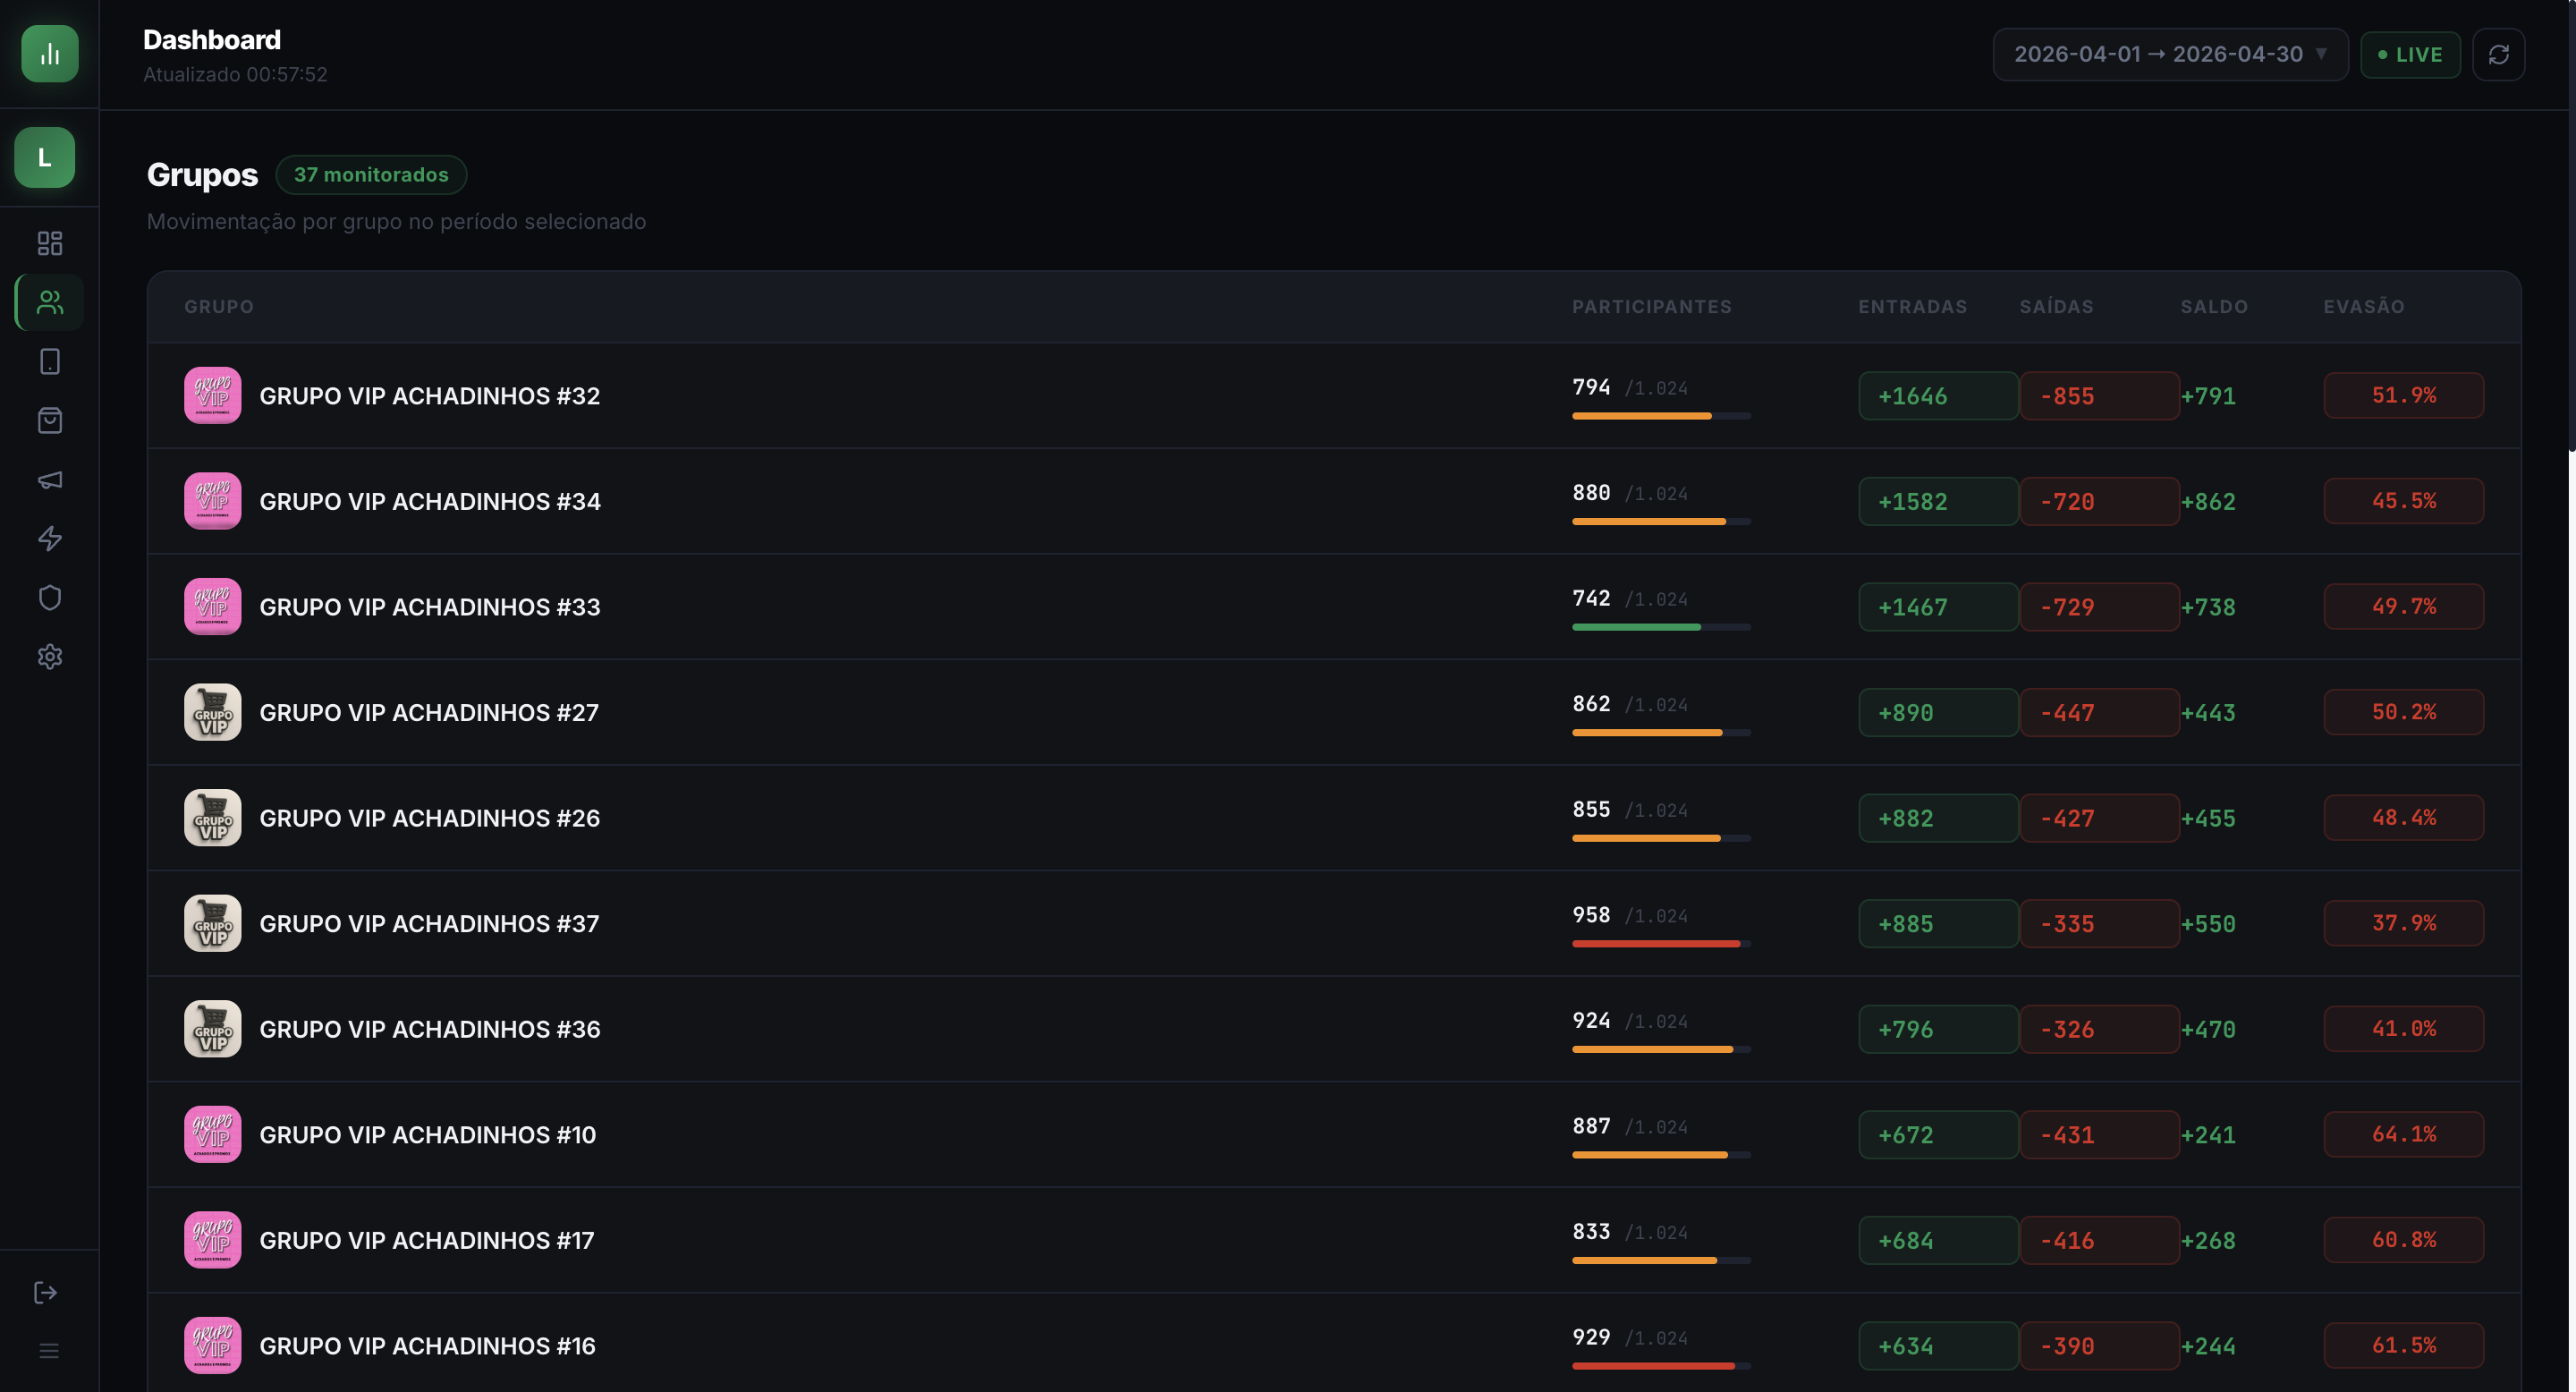The image size is (2576, 1392).
Task: Click the +796 entradas badge
Action: [x=1938, y=1029]
